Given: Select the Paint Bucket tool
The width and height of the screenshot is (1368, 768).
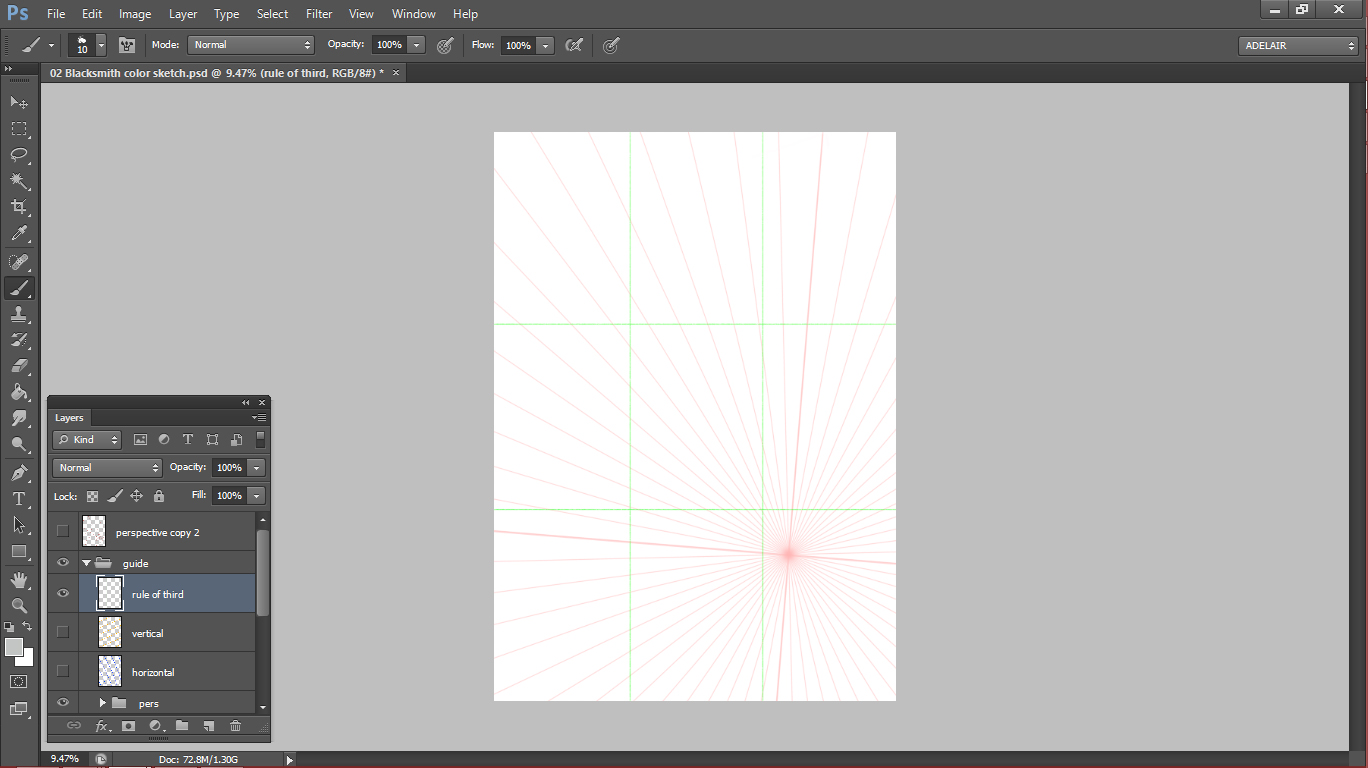Looking at the screenshot, I should pos(19,392).
